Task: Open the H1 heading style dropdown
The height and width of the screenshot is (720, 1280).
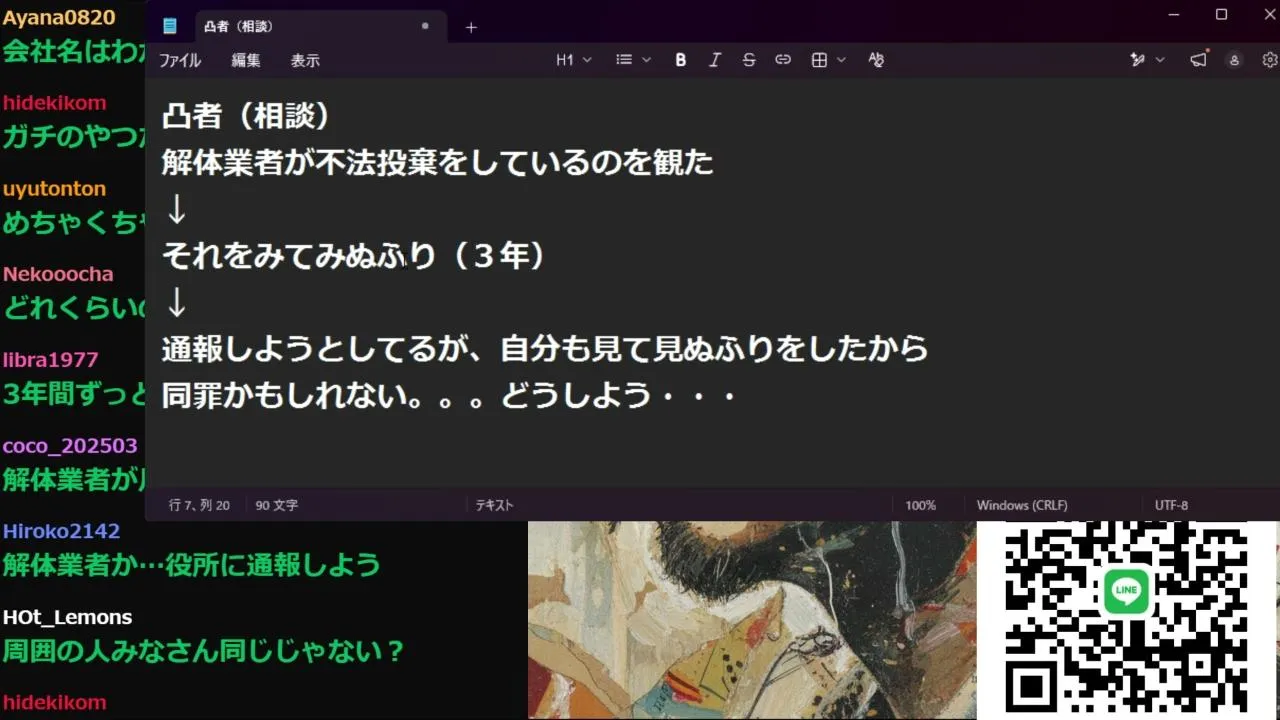Action: pyautogui.click(x=574, y=60)
